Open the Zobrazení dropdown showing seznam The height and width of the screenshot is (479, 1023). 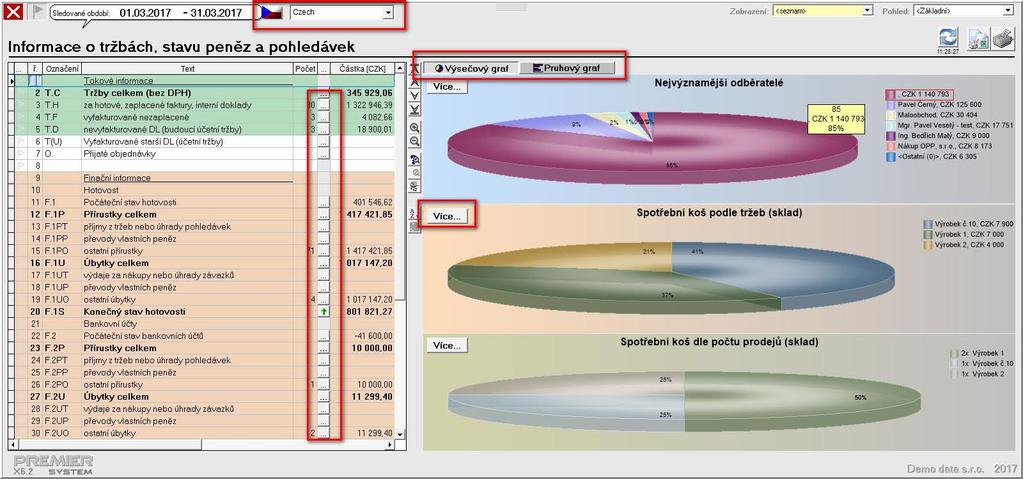pos(867,10)
